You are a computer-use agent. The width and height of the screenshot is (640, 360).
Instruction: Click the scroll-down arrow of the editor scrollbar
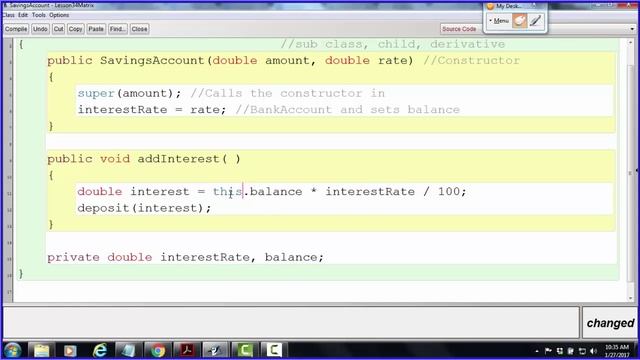click(631, 298)
